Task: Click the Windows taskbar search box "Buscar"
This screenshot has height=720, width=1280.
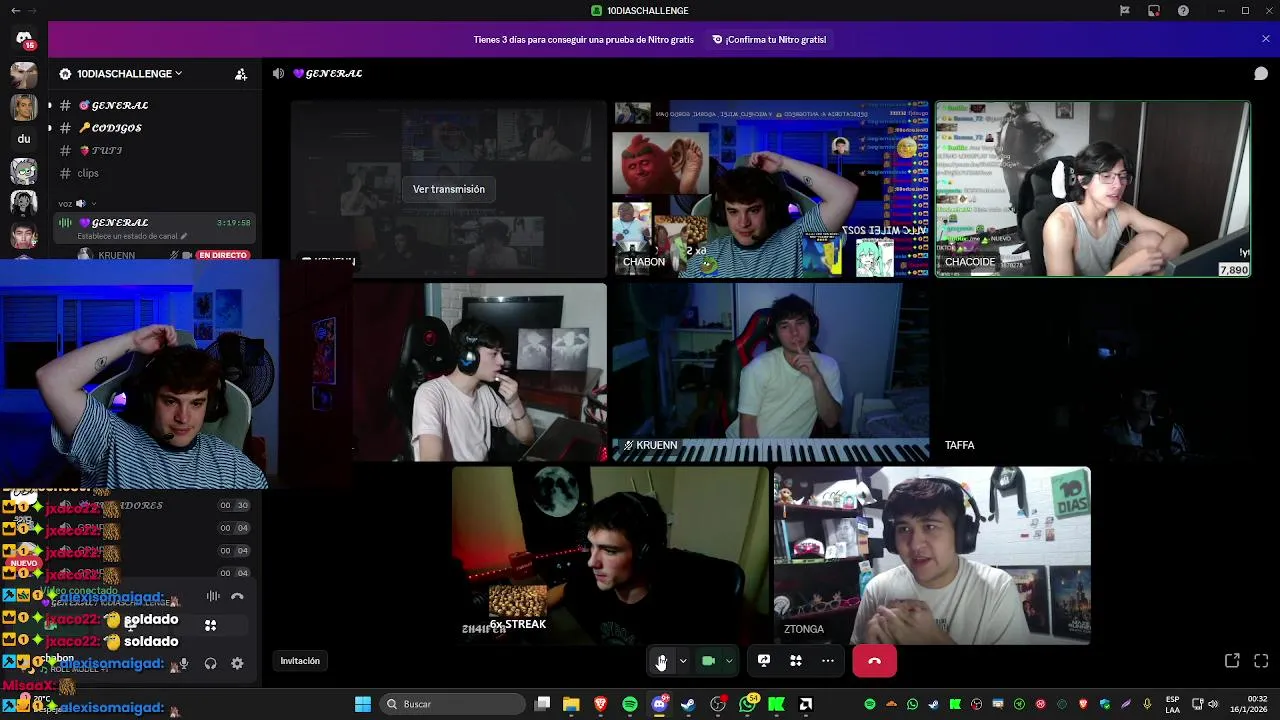Action: (x=454, y=704)
